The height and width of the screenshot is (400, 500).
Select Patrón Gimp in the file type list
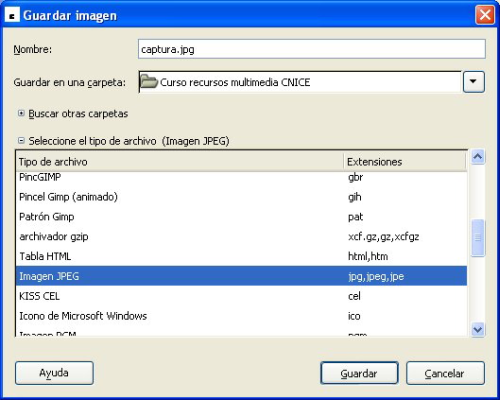241,217
